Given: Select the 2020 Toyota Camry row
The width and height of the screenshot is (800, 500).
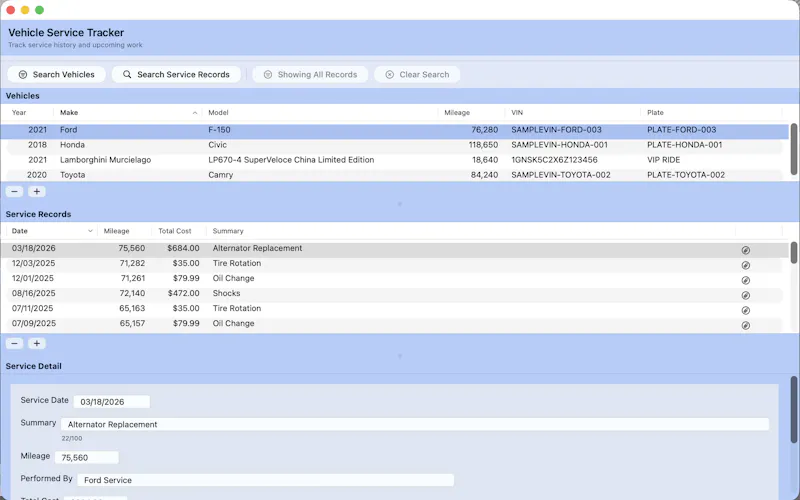Looking at the screenshot, I should [394, 174].
